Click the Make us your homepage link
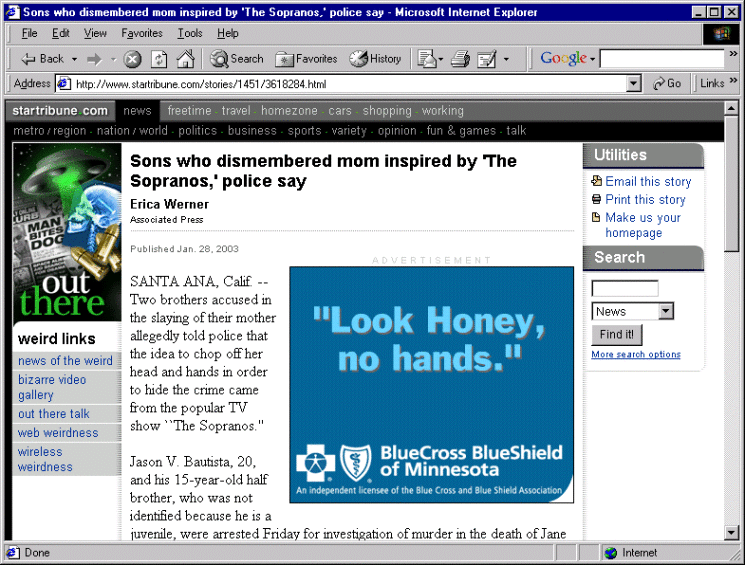The height and width of the screenshot is (565, 745). coord(643,225)
